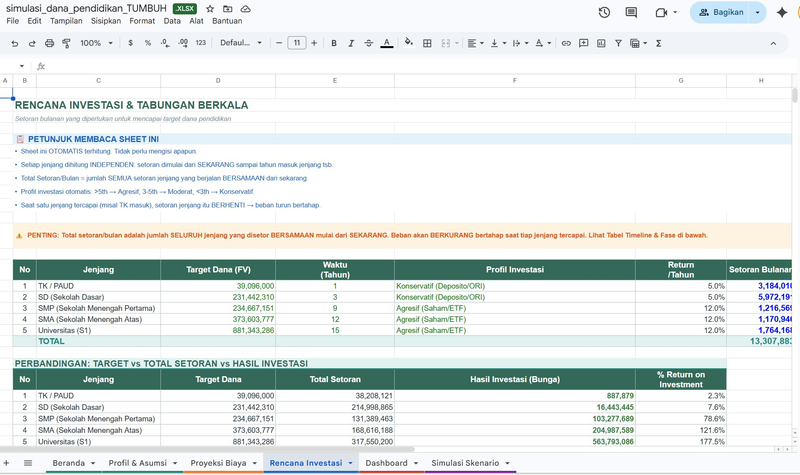Viewport: 800px width, 475px height.
Task: Increase the font size with the plus button
Action: point(314,43)
